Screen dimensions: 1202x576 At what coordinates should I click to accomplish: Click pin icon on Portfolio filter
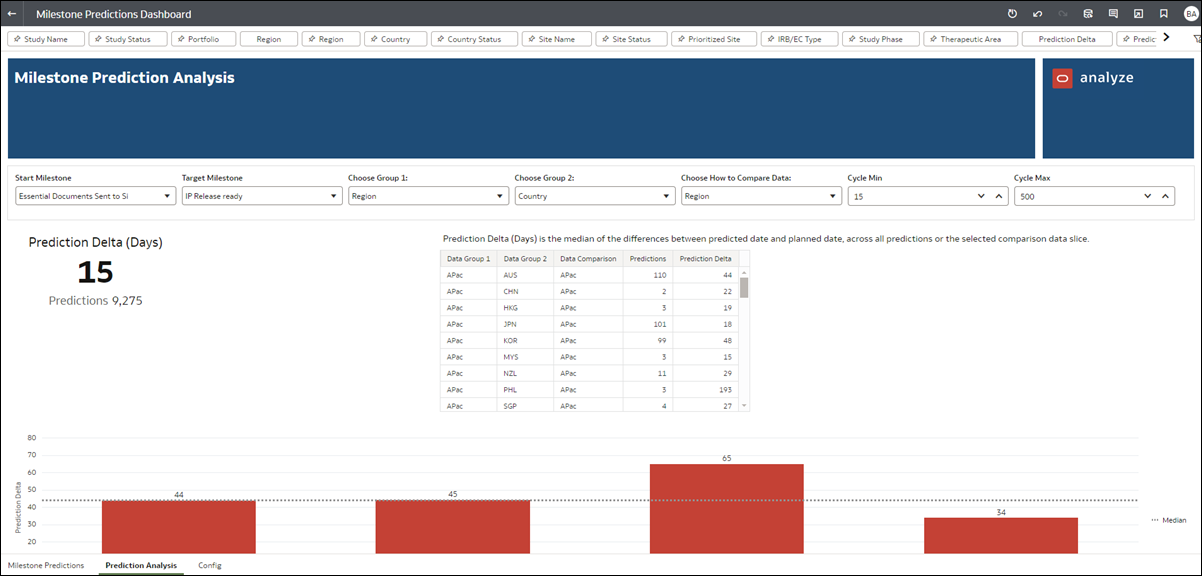[x=181, y=39]
